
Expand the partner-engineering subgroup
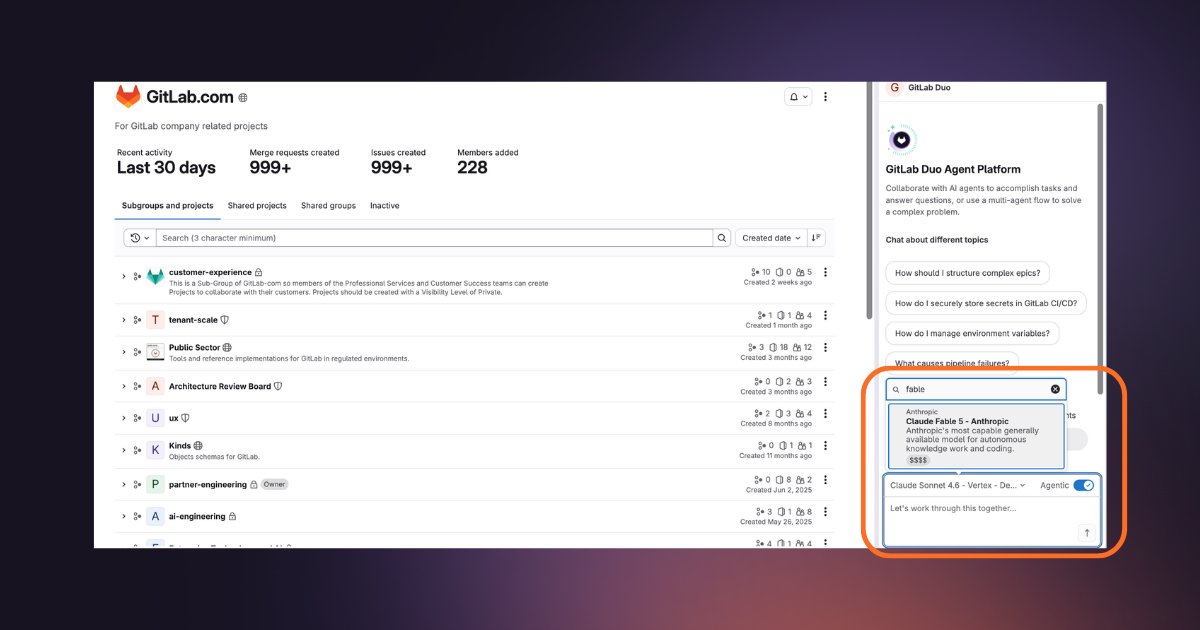point(124,484)
